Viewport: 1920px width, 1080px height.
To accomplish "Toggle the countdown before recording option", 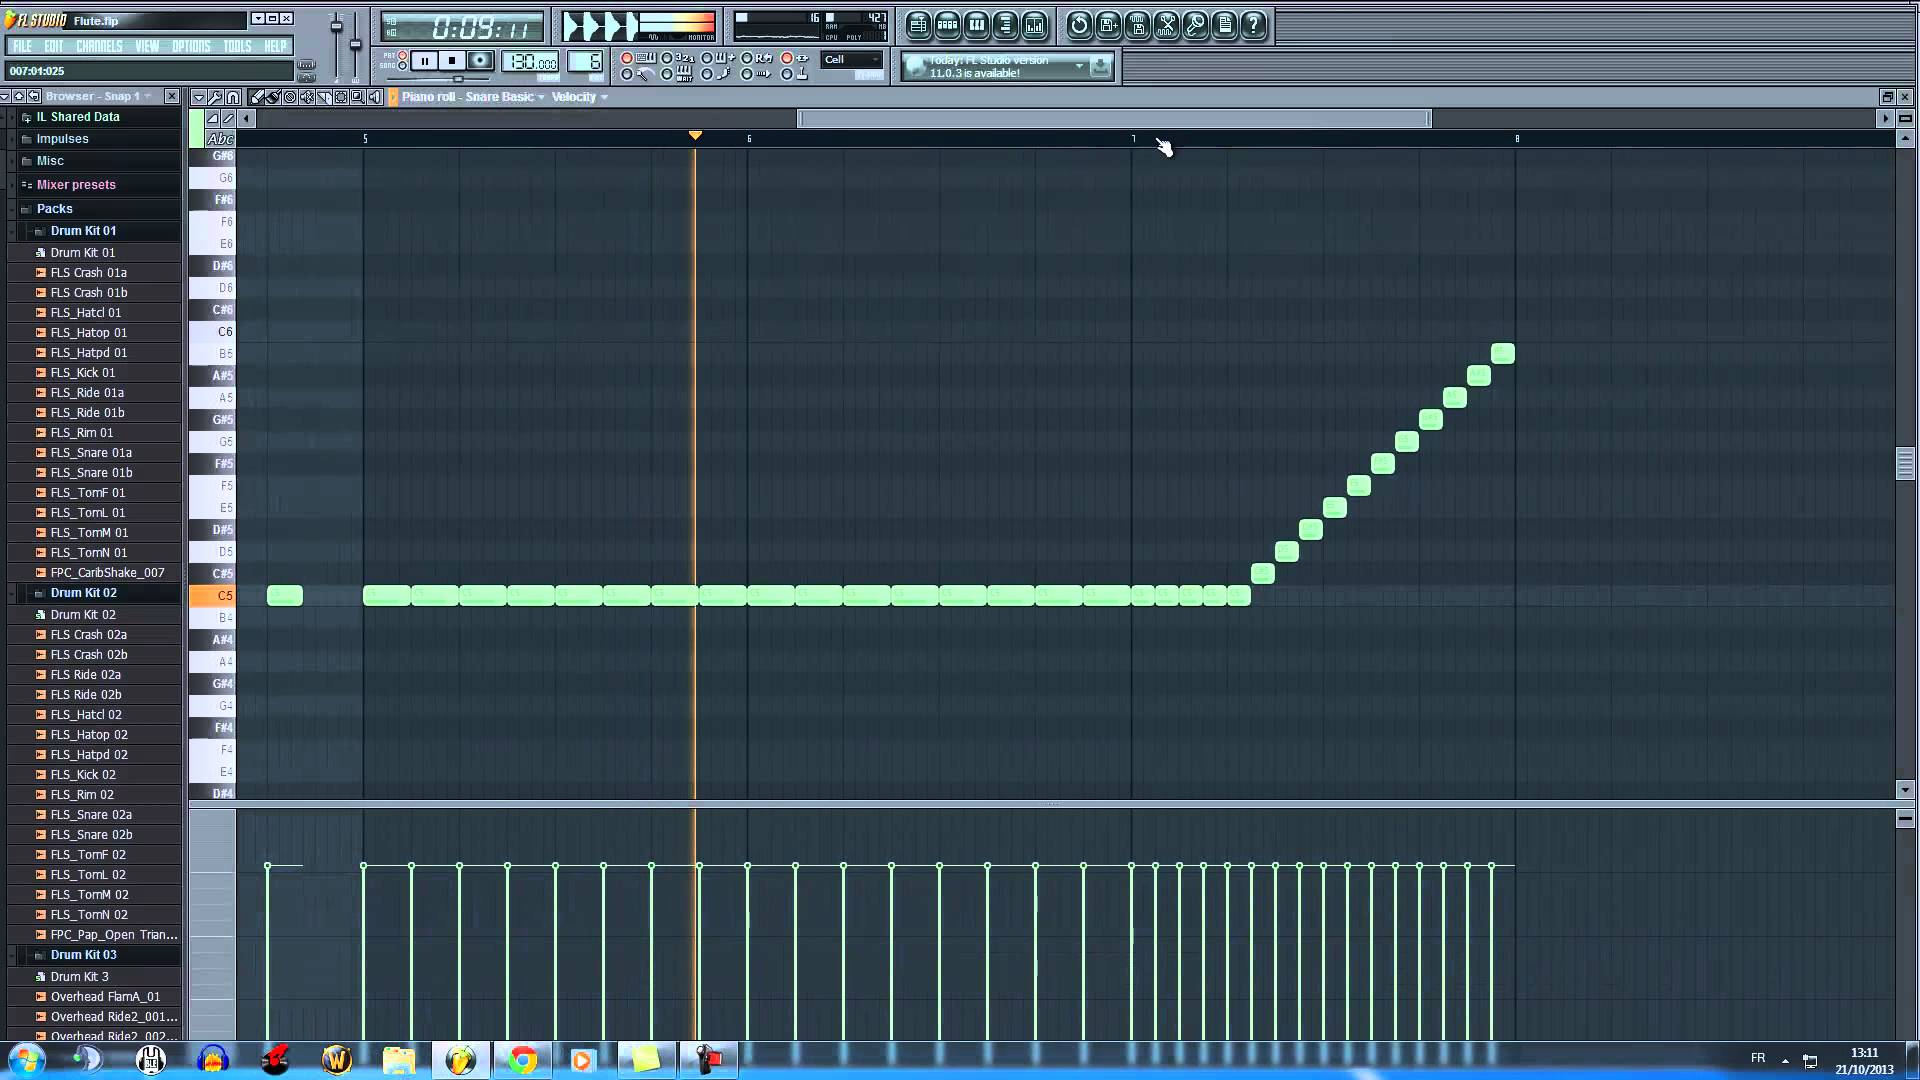I will tap(667, 58).
